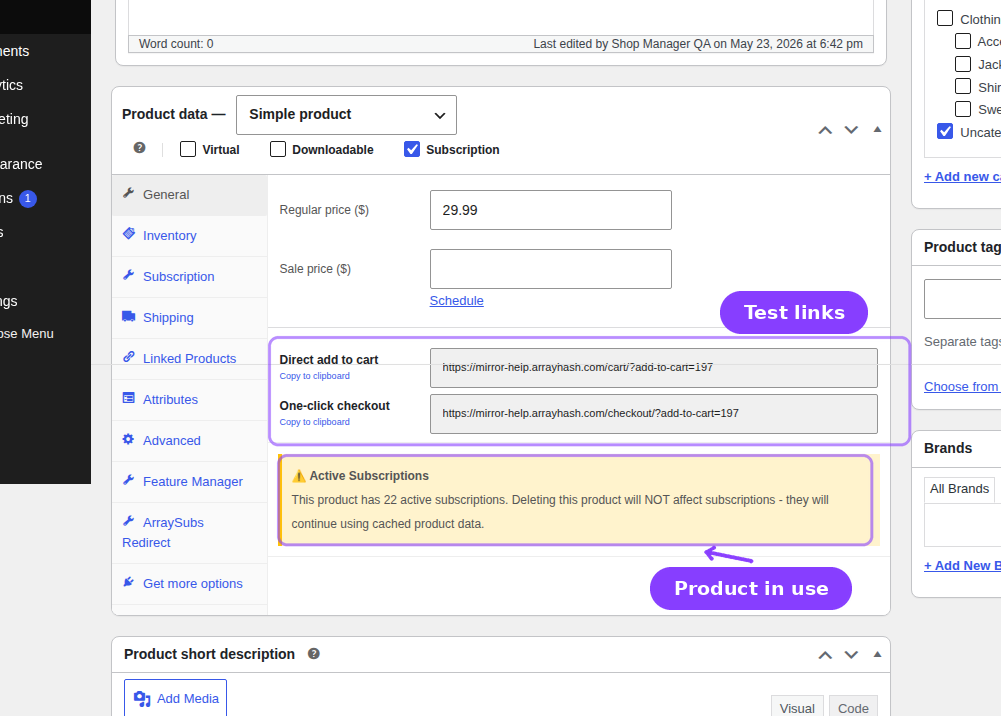Move Product short description panel down
Viewport: 1001px width, 716px height.
(851, 655)
